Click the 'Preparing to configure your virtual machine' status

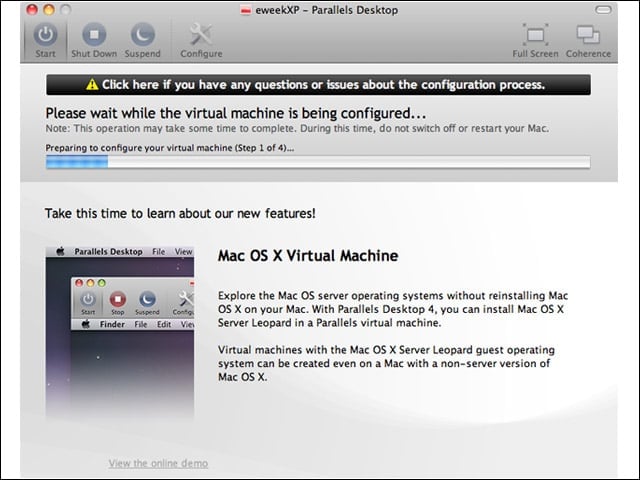click(x=170, y=148)
